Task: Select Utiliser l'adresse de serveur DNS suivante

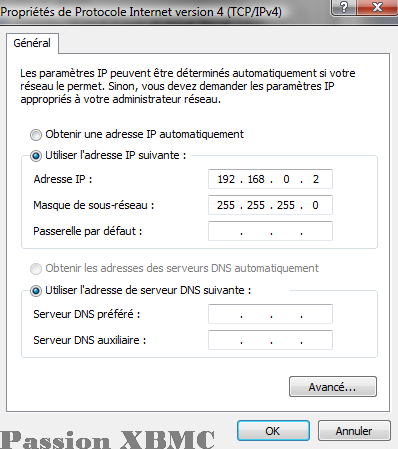Action: (36, 291)
